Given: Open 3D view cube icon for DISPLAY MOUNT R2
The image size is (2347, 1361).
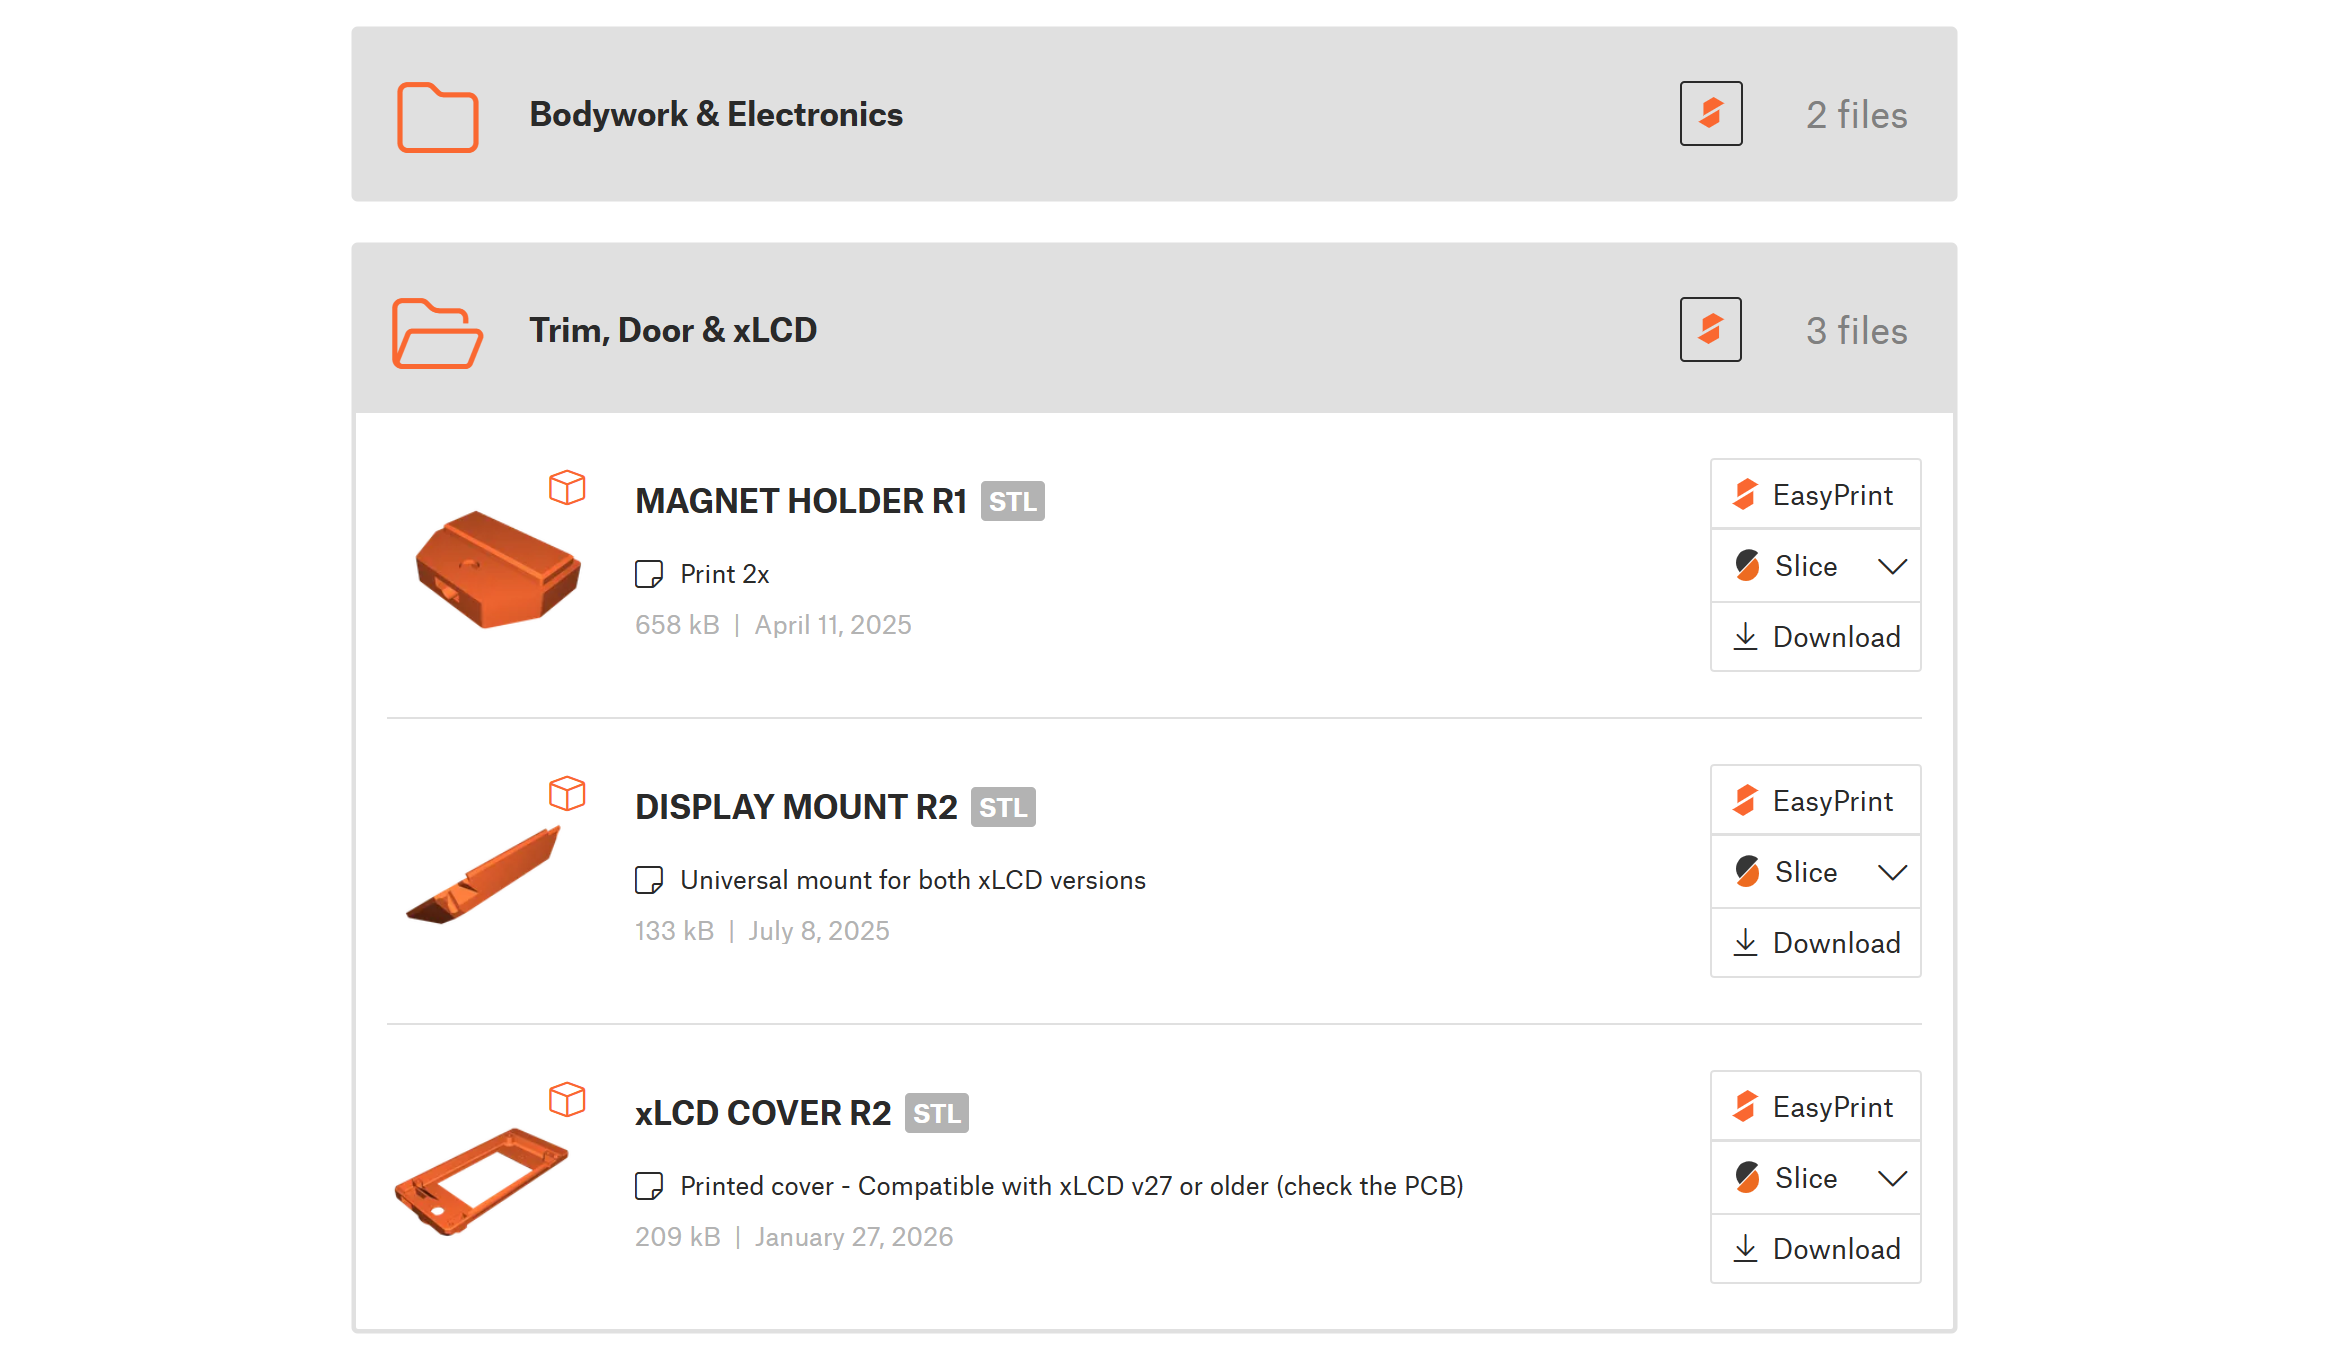Looking at the screenshot, I should pos(567,794).
